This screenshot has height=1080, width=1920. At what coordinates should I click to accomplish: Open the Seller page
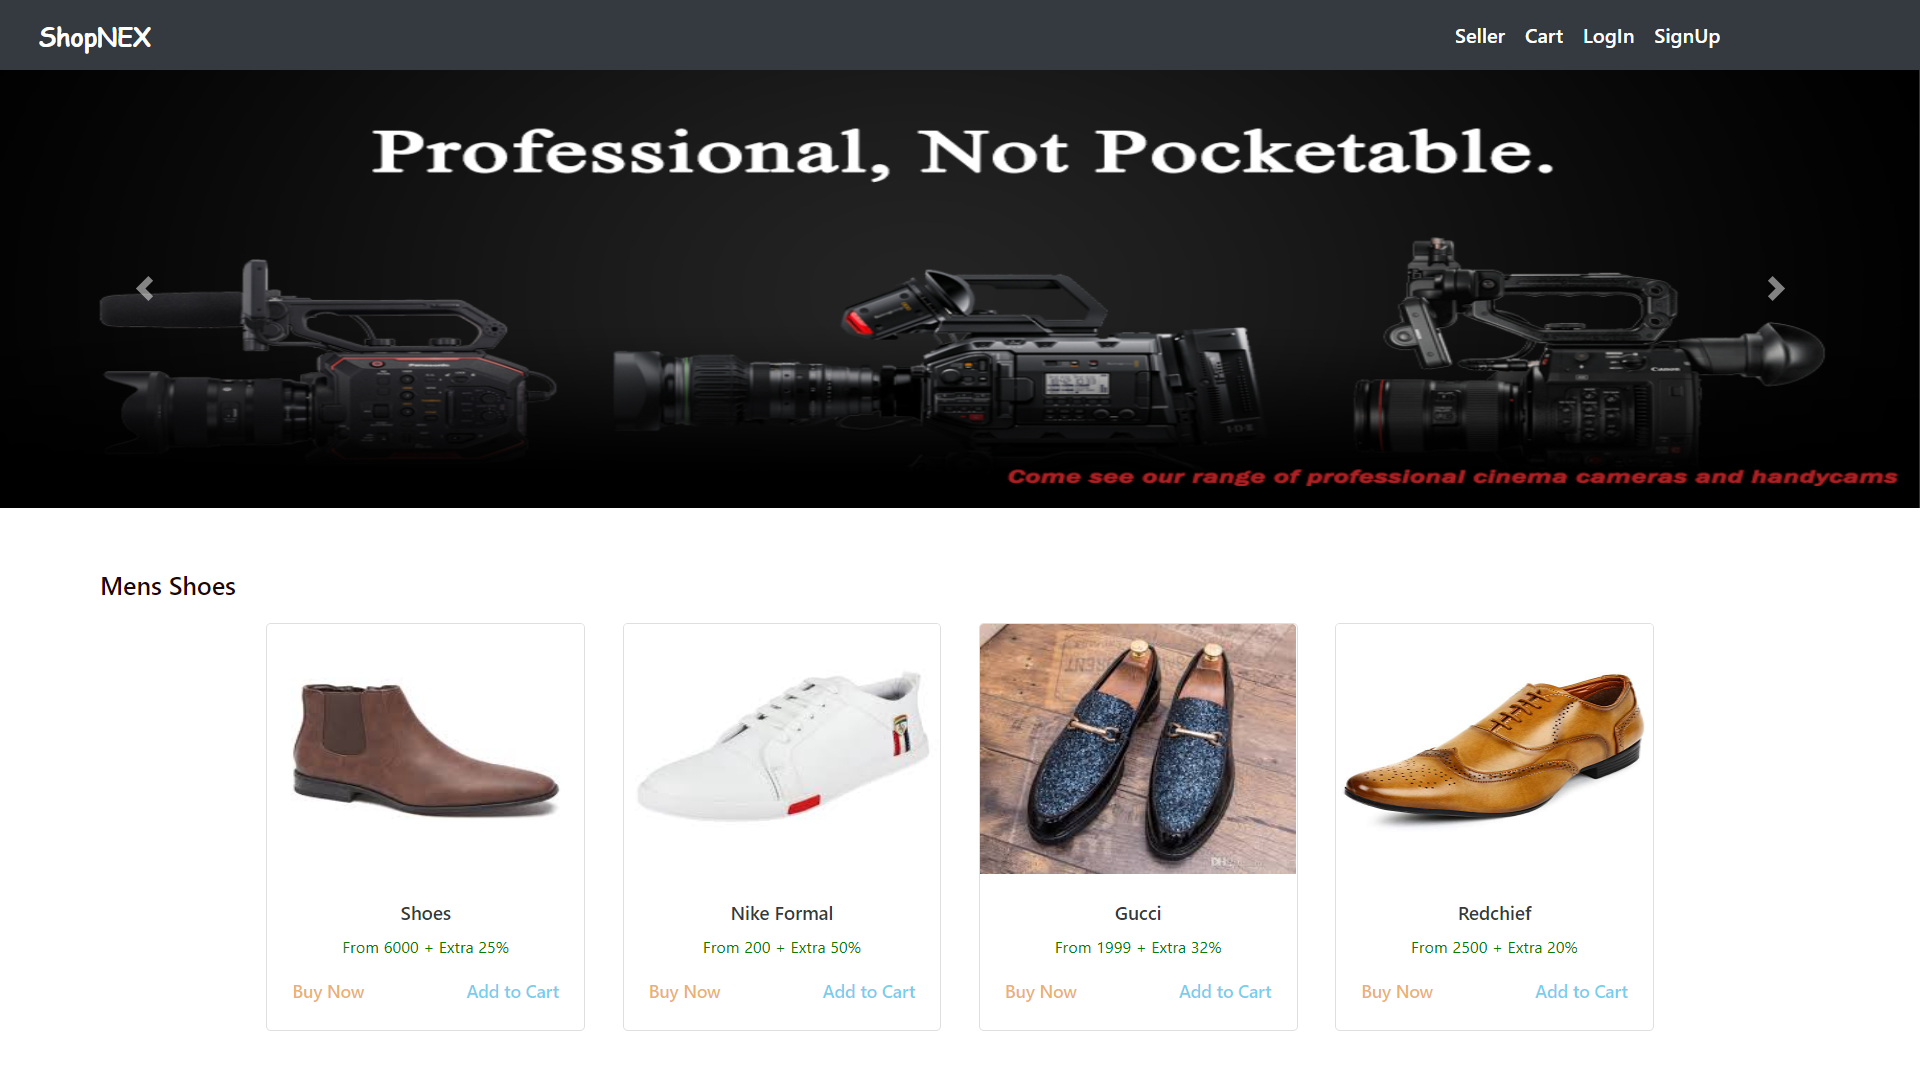1479,36
